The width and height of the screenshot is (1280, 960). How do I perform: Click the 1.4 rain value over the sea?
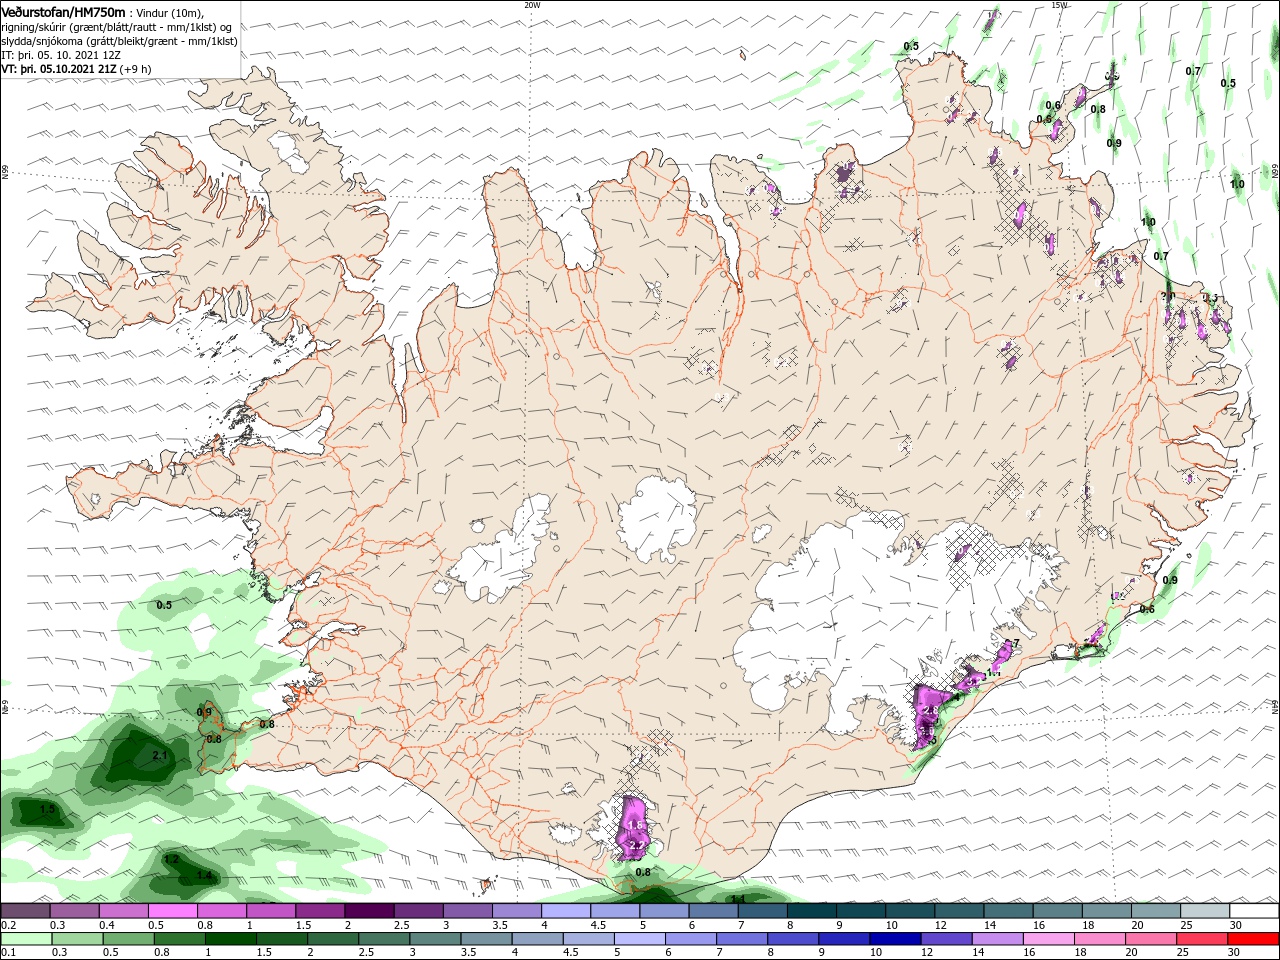tap(205, 875)
